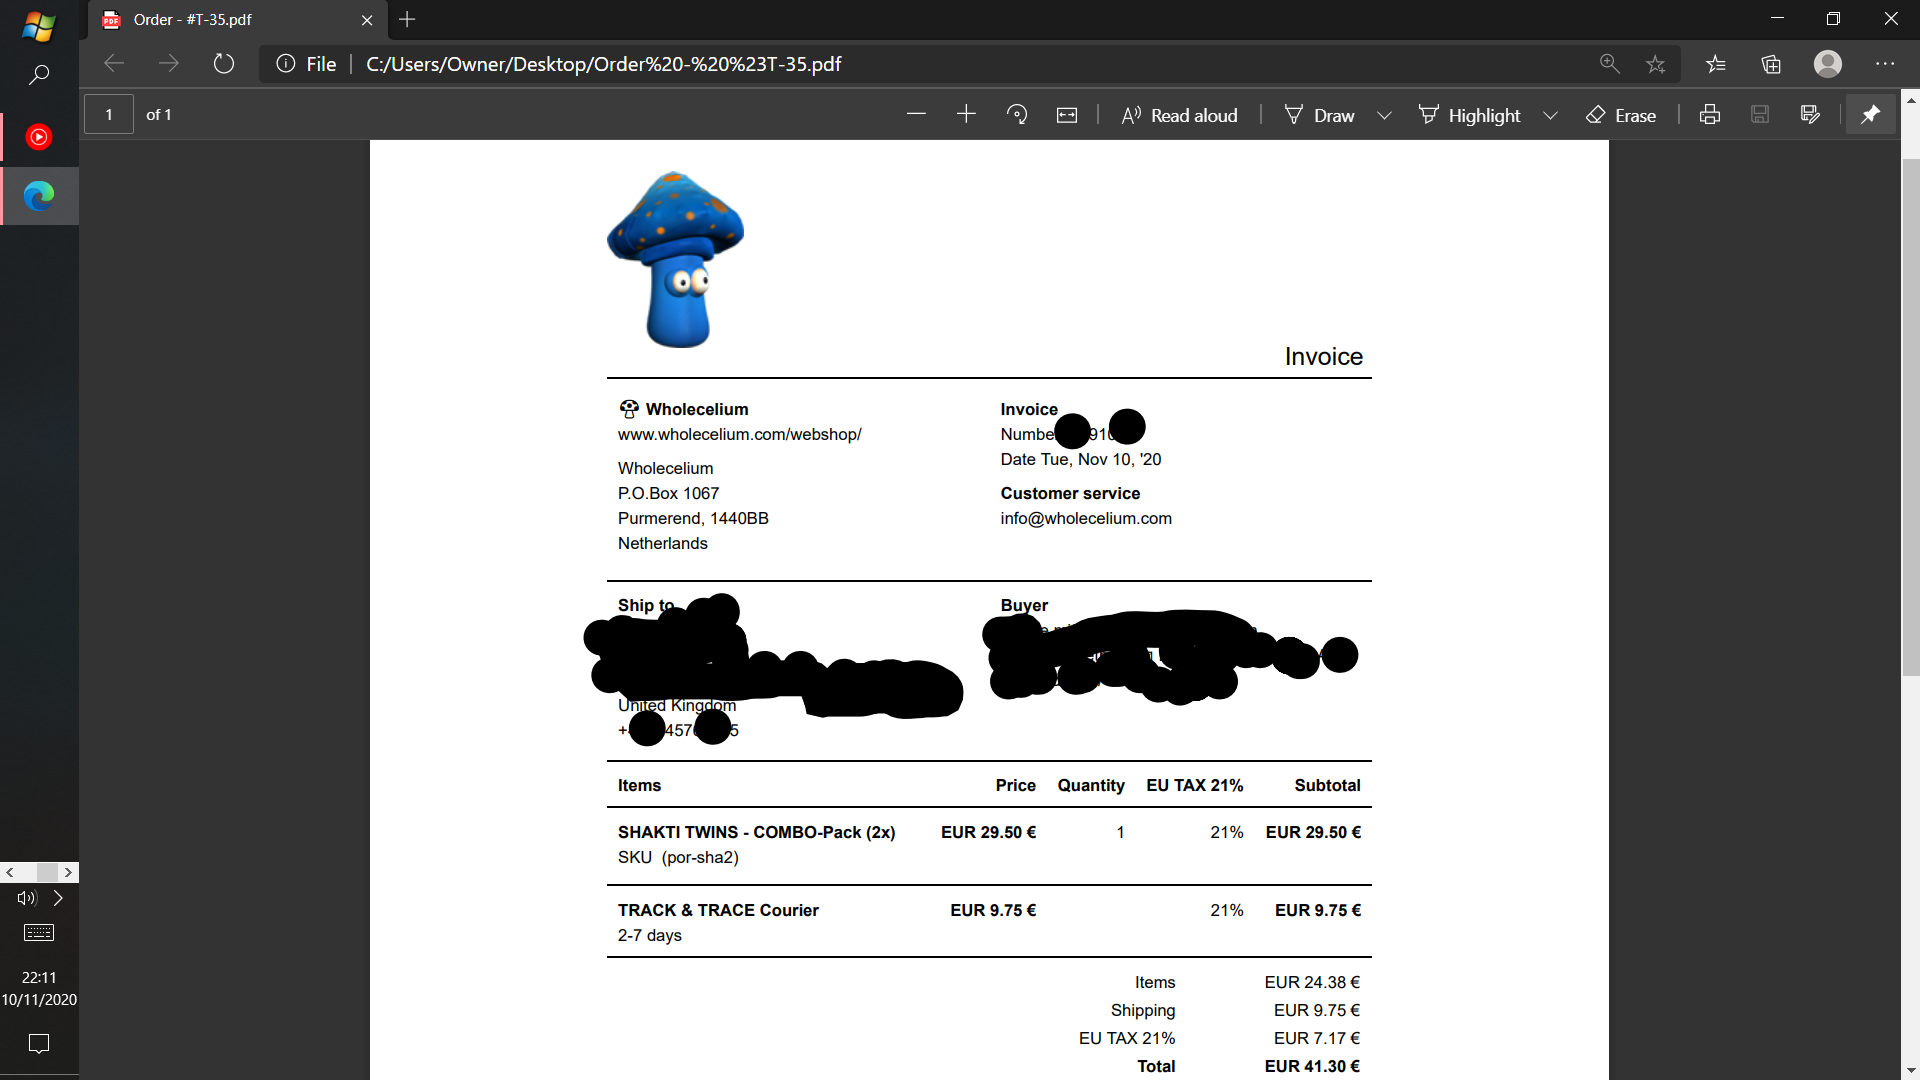Select 'Date Tue, Nov 10, '20' text
The image size is (1920, 1080).
(x=1081, y=459)
